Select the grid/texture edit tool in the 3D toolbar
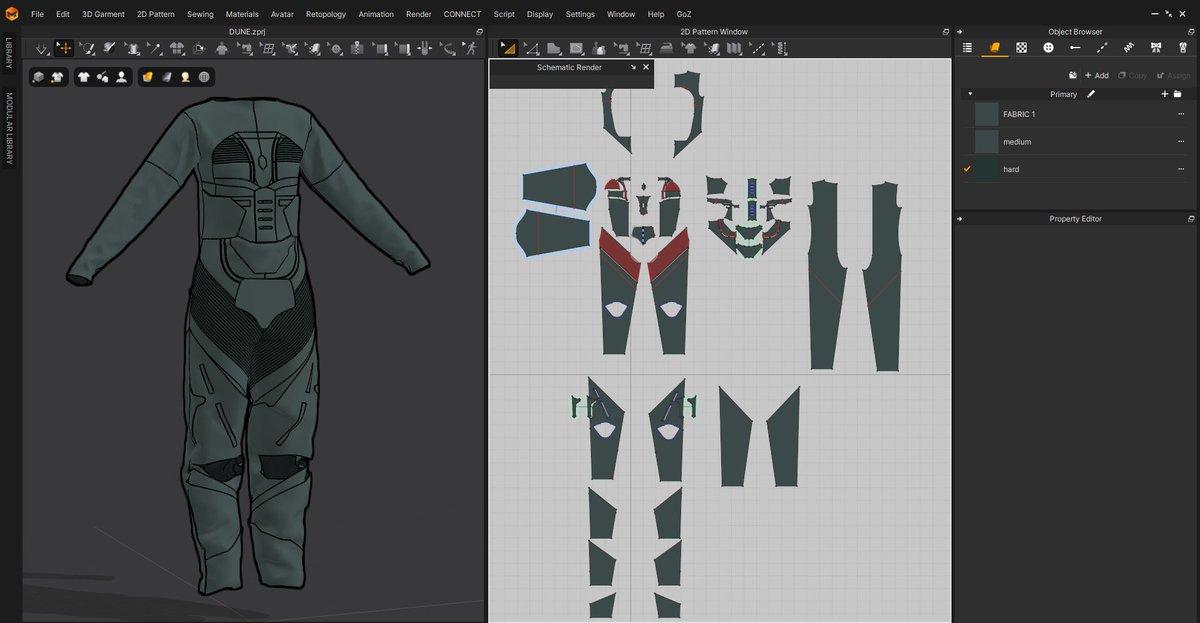This screenshot has height=623, width=1200. pos(267,48)
